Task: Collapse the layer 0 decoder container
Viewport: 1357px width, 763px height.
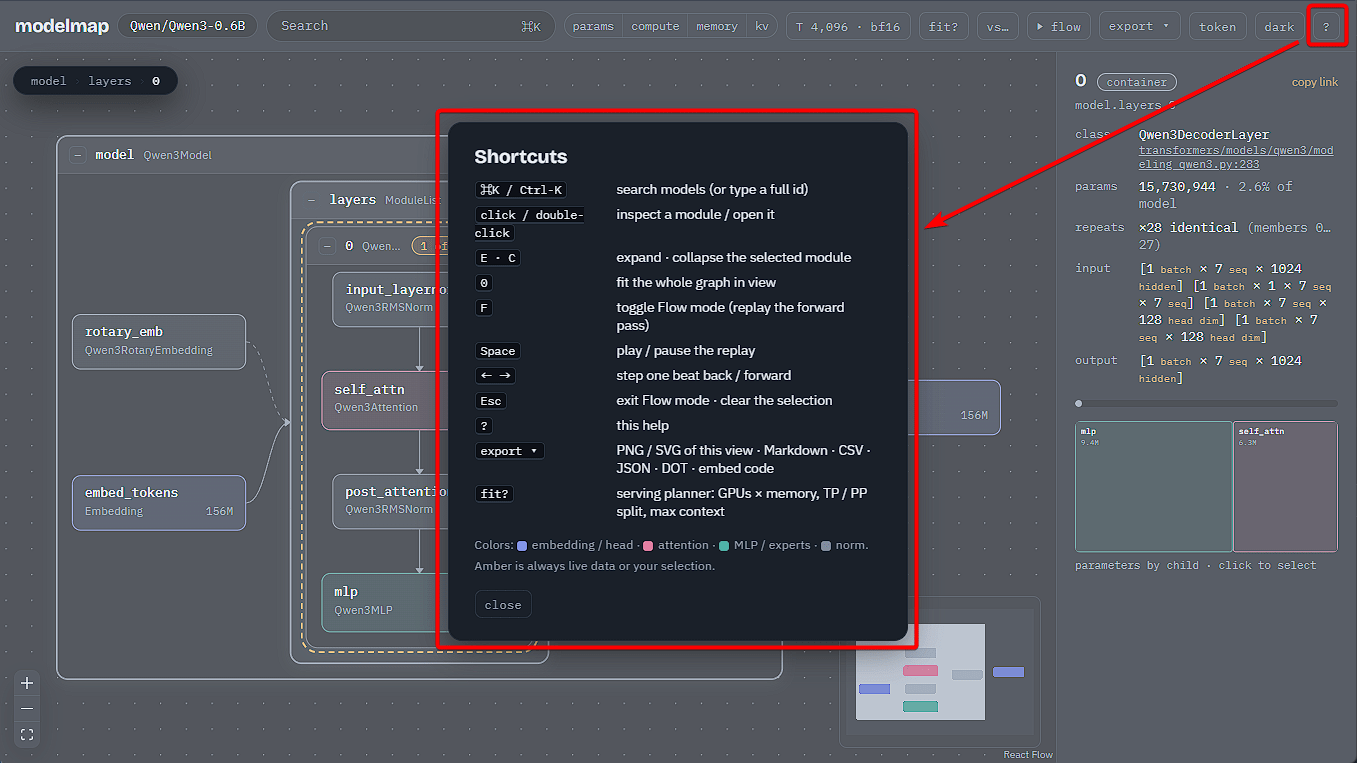Action: (x=327, y=245)
